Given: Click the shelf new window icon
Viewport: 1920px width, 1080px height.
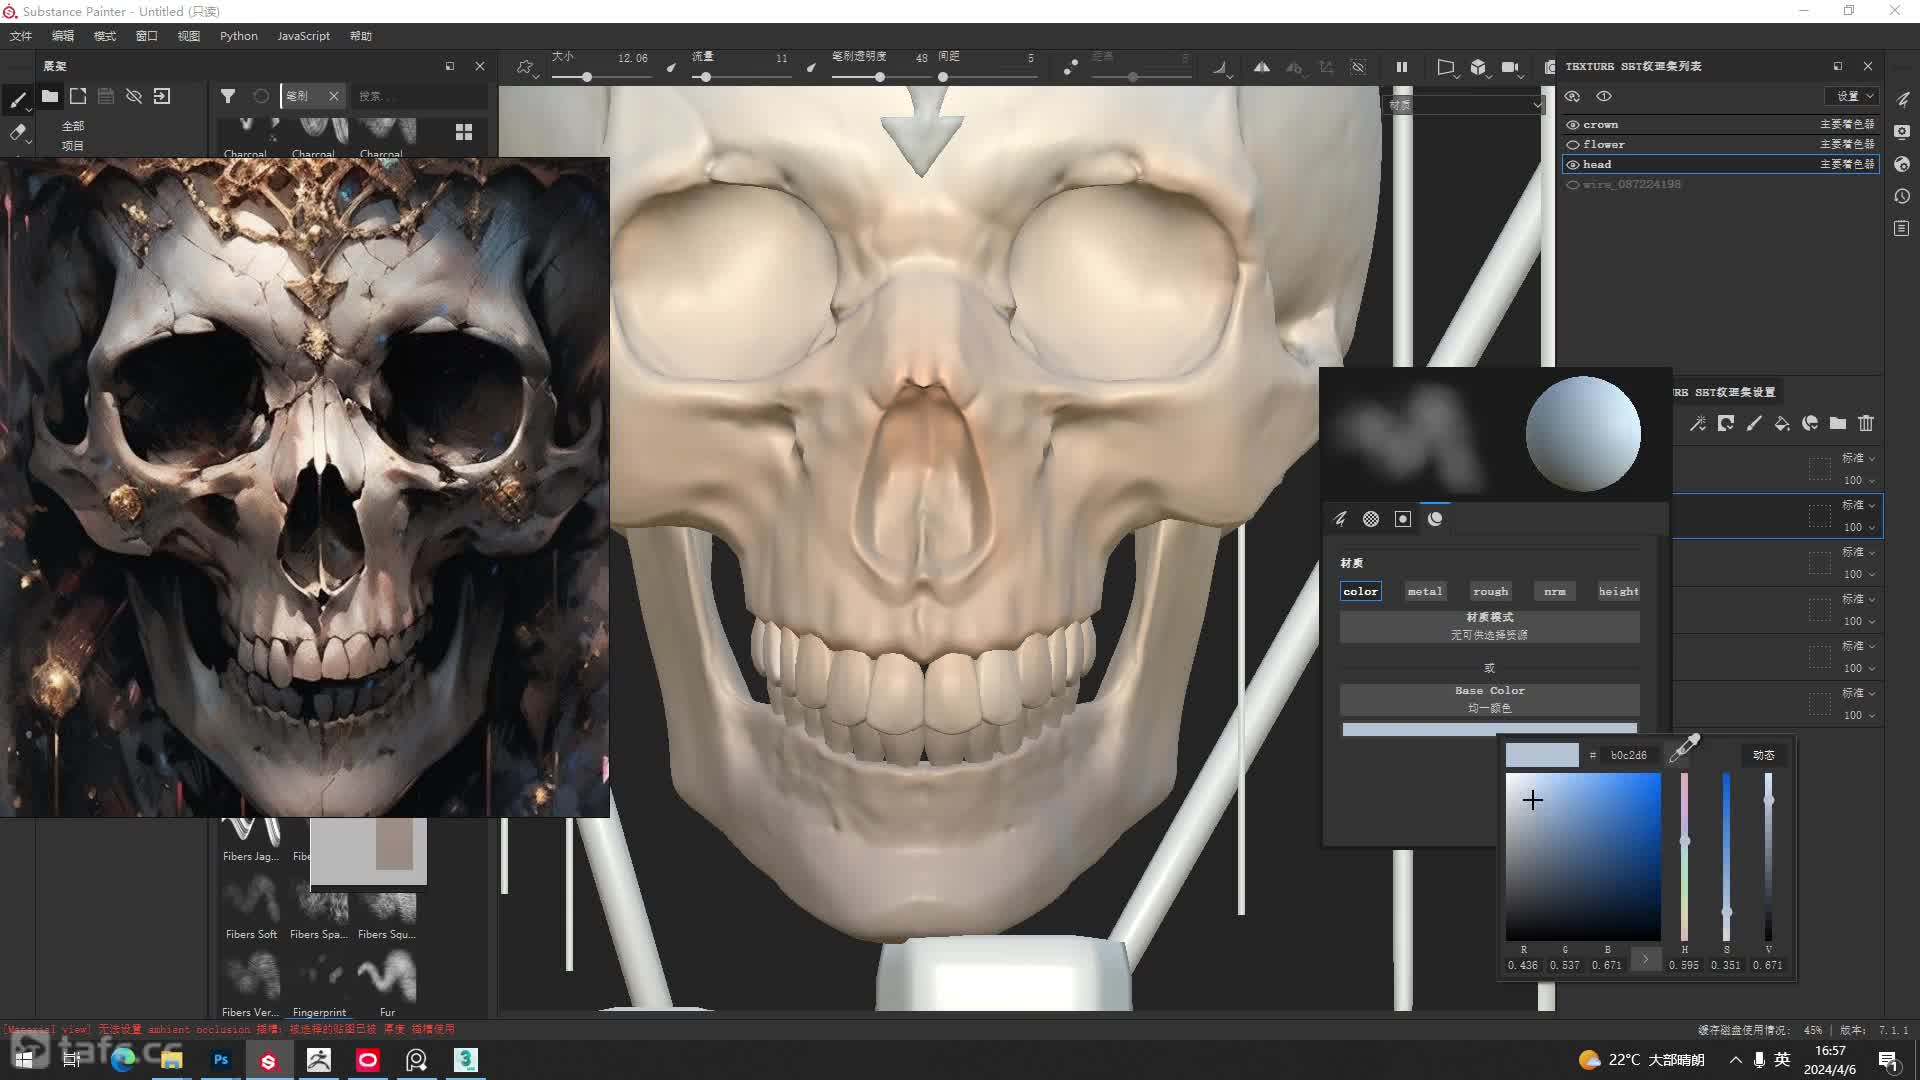Looking at the screenshot, I should (x=78, y=96).
